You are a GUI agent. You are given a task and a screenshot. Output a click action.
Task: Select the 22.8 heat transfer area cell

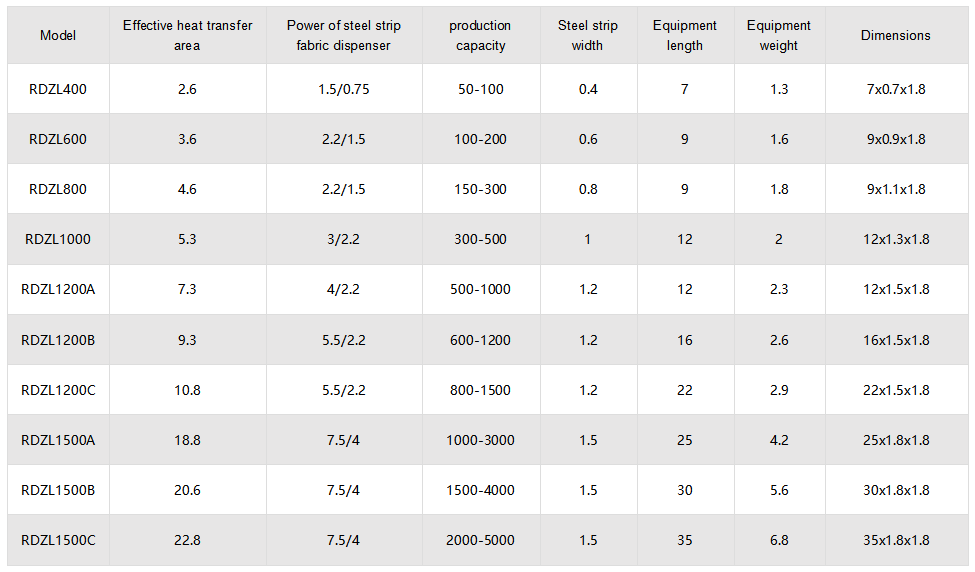click(x=187, y=540)
